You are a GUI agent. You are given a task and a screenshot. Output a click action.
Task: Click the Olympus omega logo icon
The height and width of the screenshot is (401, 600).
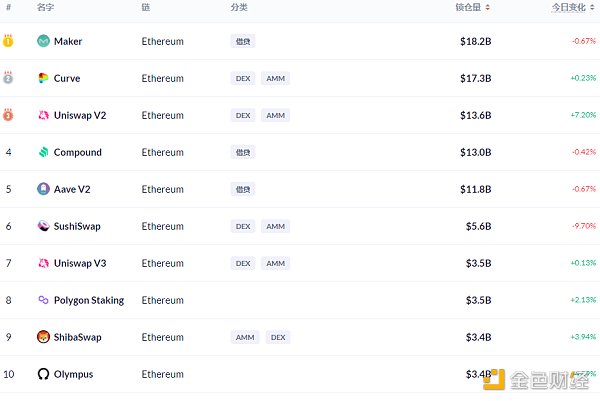coord(43,374)
